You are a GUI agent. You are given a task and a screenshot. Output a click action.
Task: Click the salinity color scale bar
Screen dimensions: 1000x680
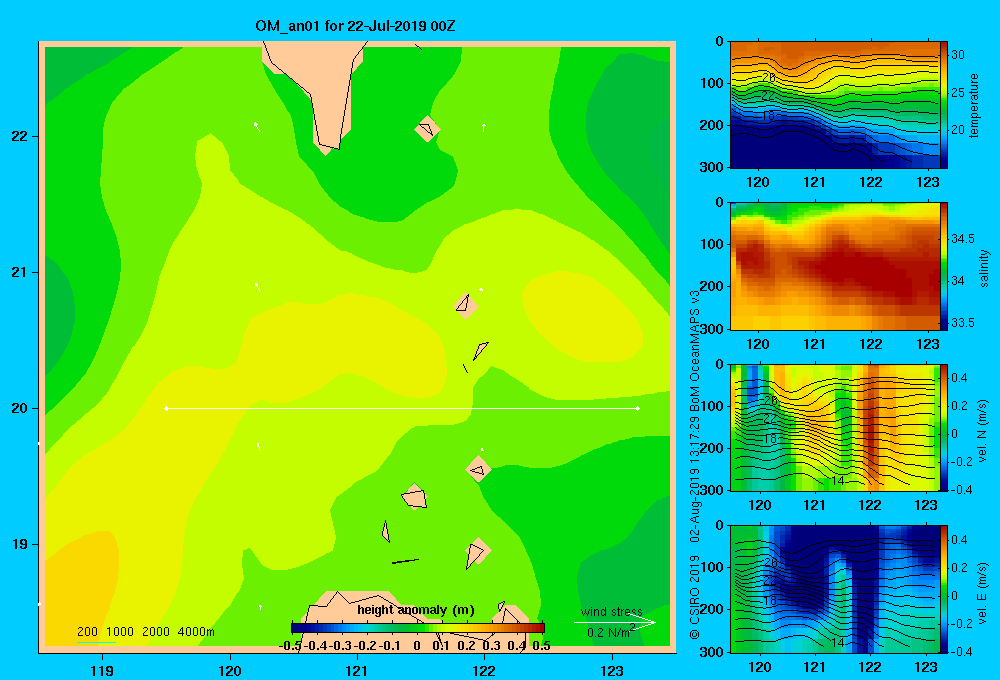pyautogui.click(x=944, y=266)
